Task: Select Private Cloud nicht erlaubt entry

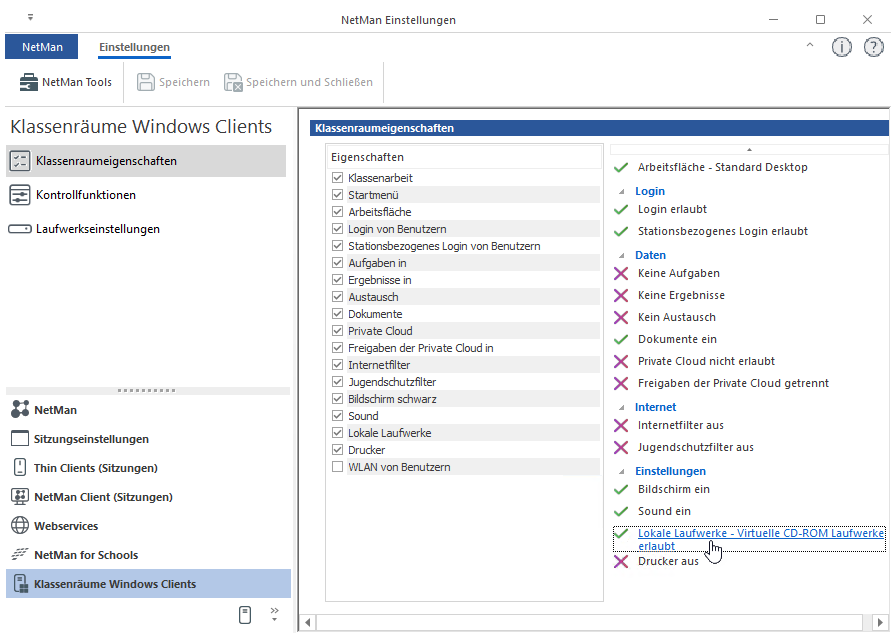Action: [706, 361]
